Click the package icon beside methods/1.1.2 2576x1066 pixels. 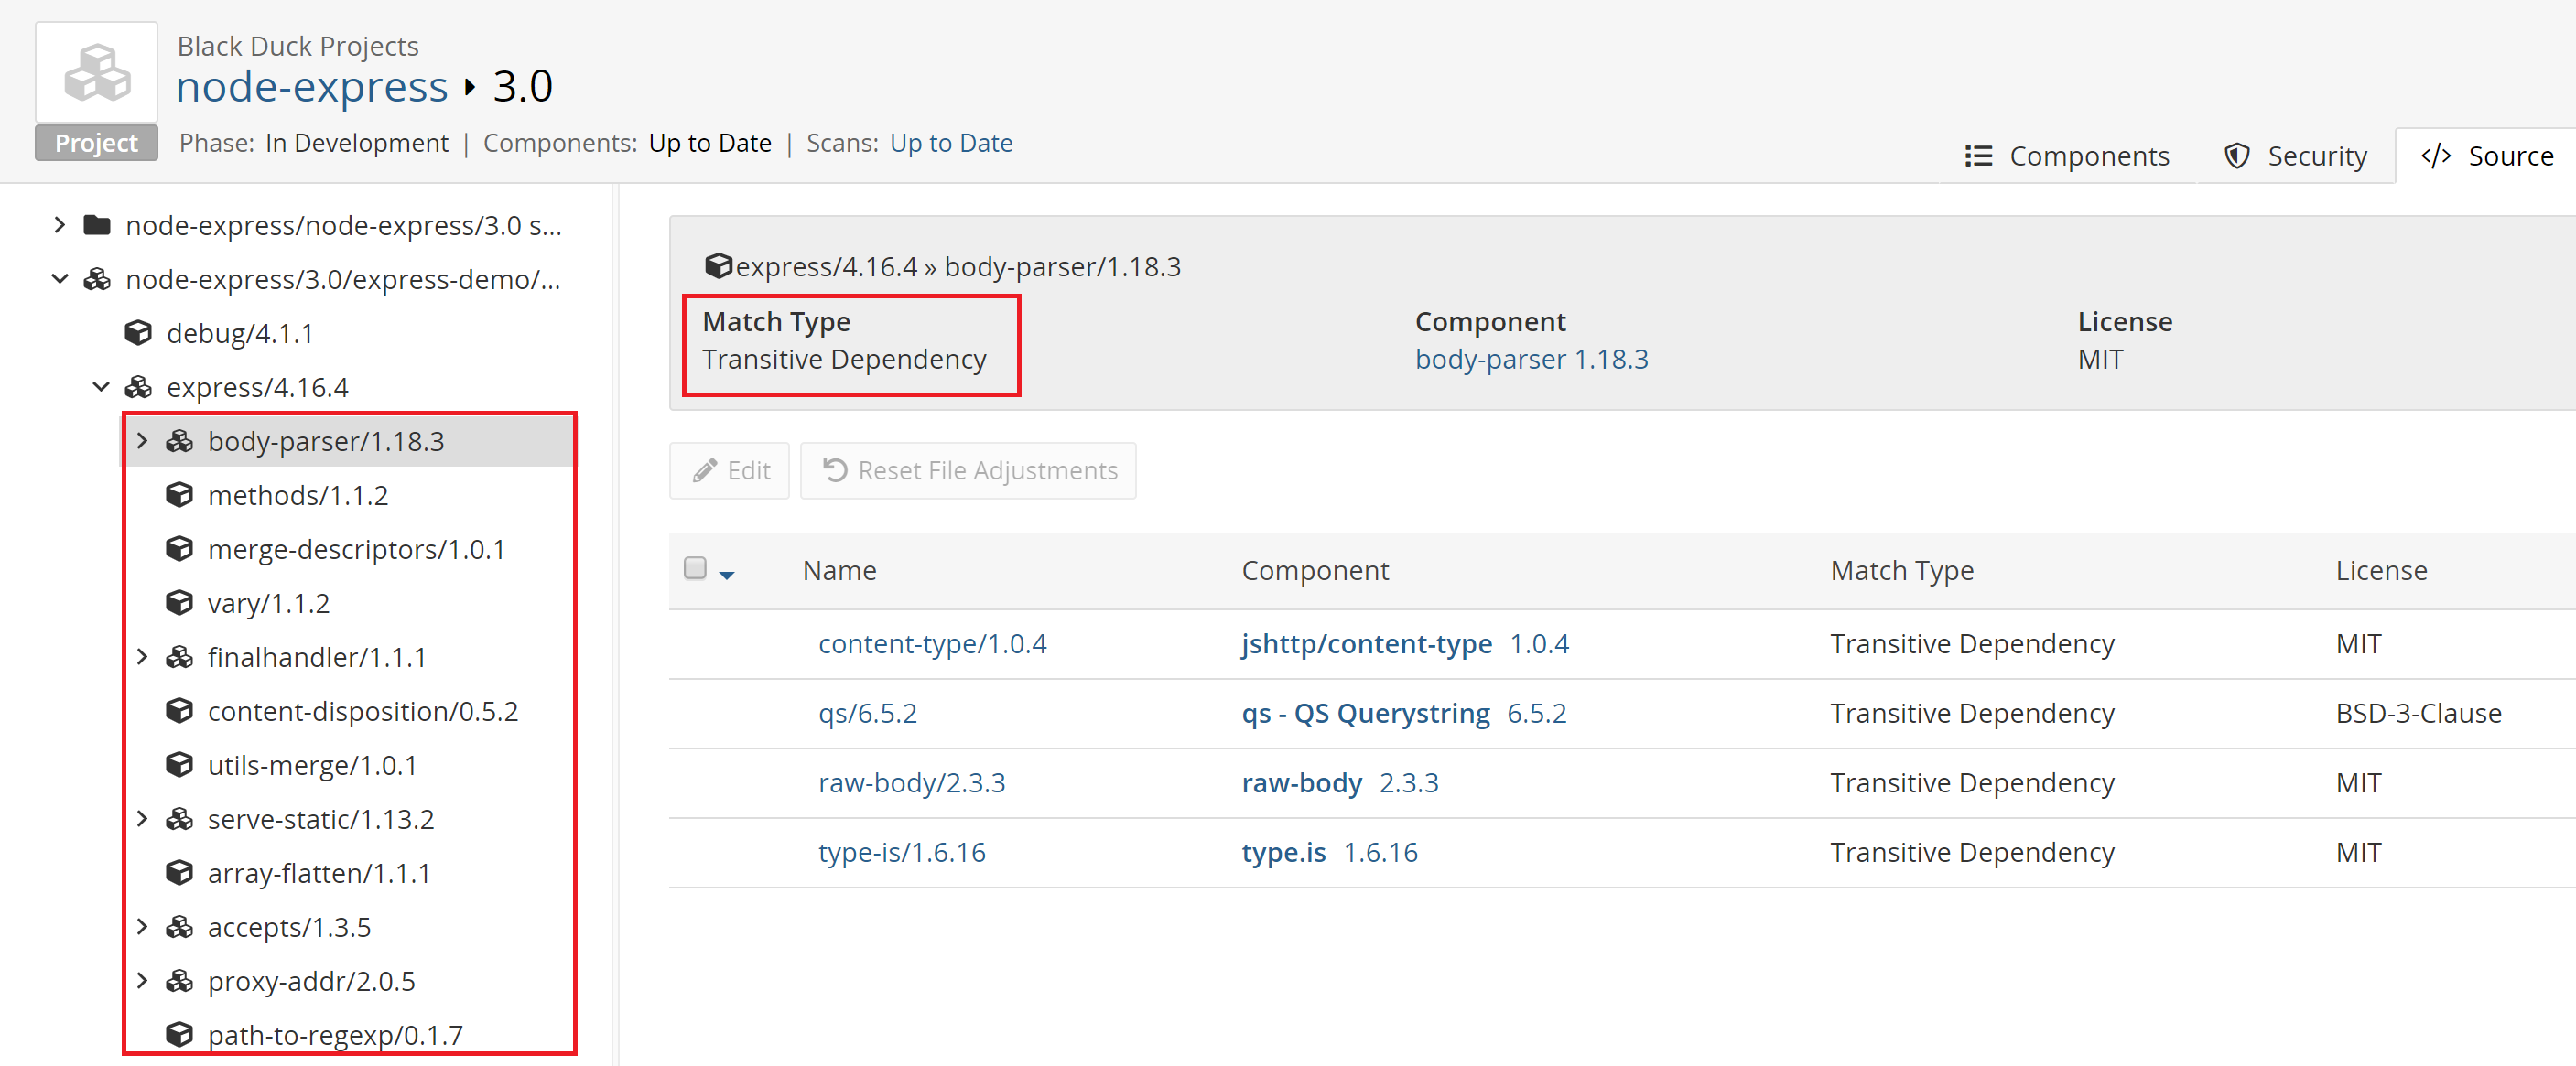click(179, 495)
